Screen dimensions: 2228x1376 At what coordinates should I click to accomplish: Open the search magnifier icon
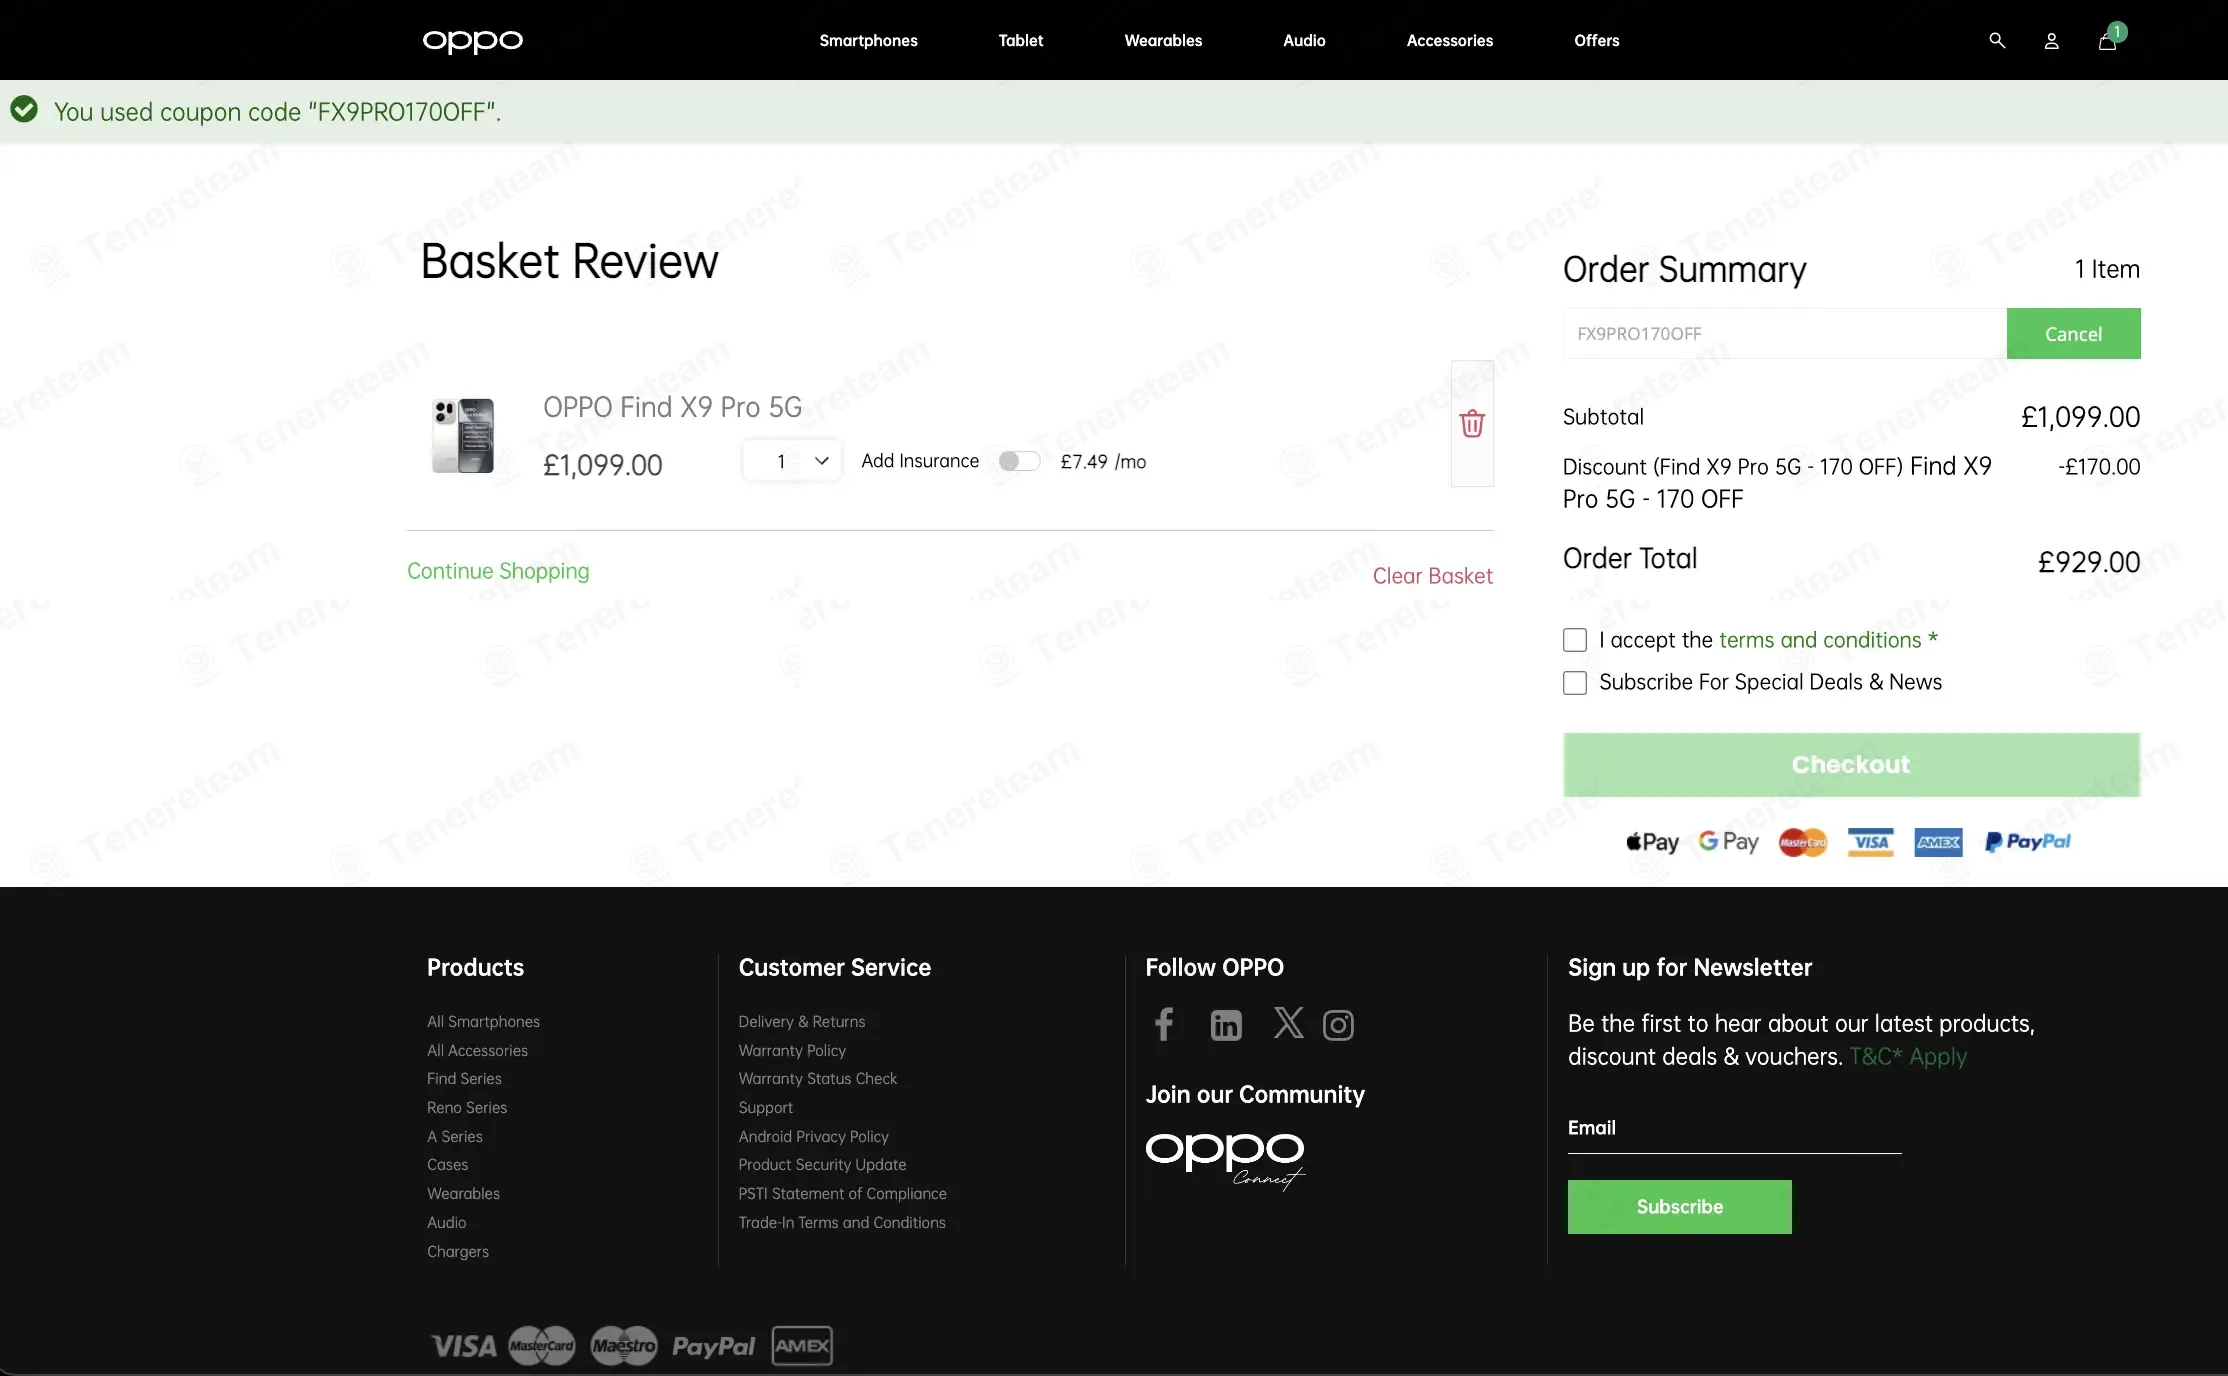[1997, 41]
